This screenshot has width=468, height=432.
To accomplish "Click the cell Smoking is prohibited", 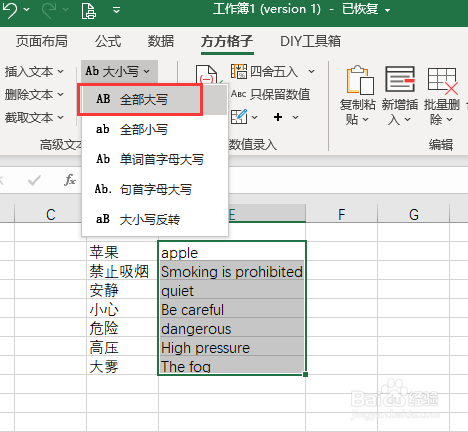I will 232,270.
